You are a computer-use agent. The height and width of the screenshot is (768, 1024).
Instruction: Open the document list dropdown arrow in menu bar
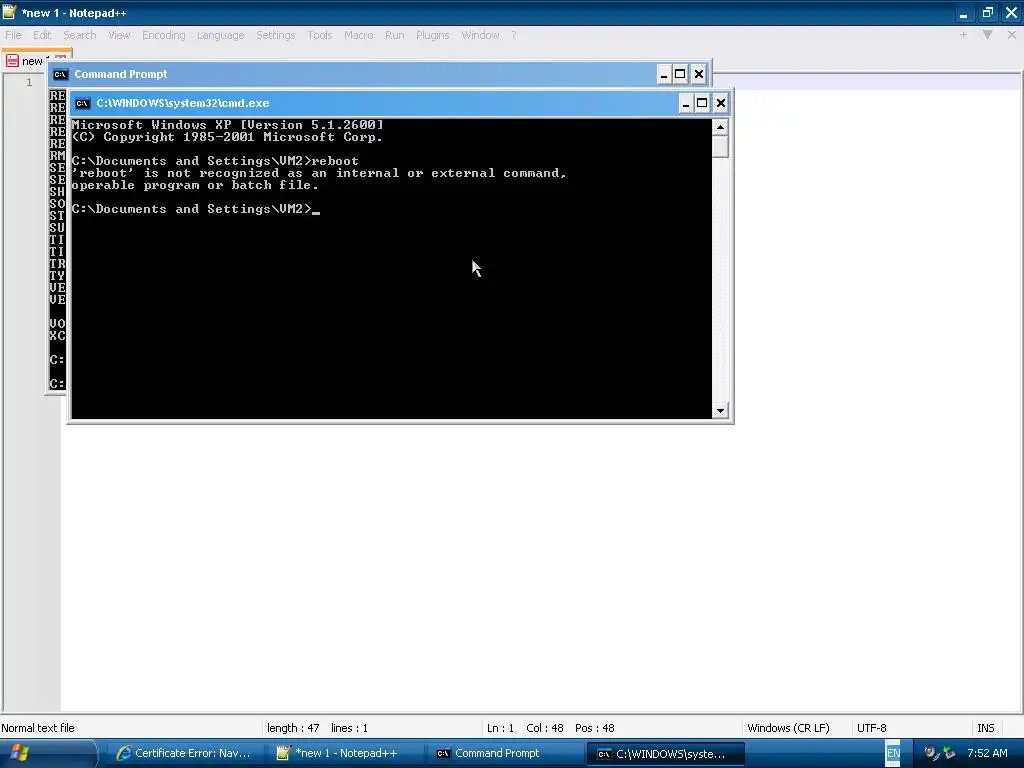click(x=987, y=35)
